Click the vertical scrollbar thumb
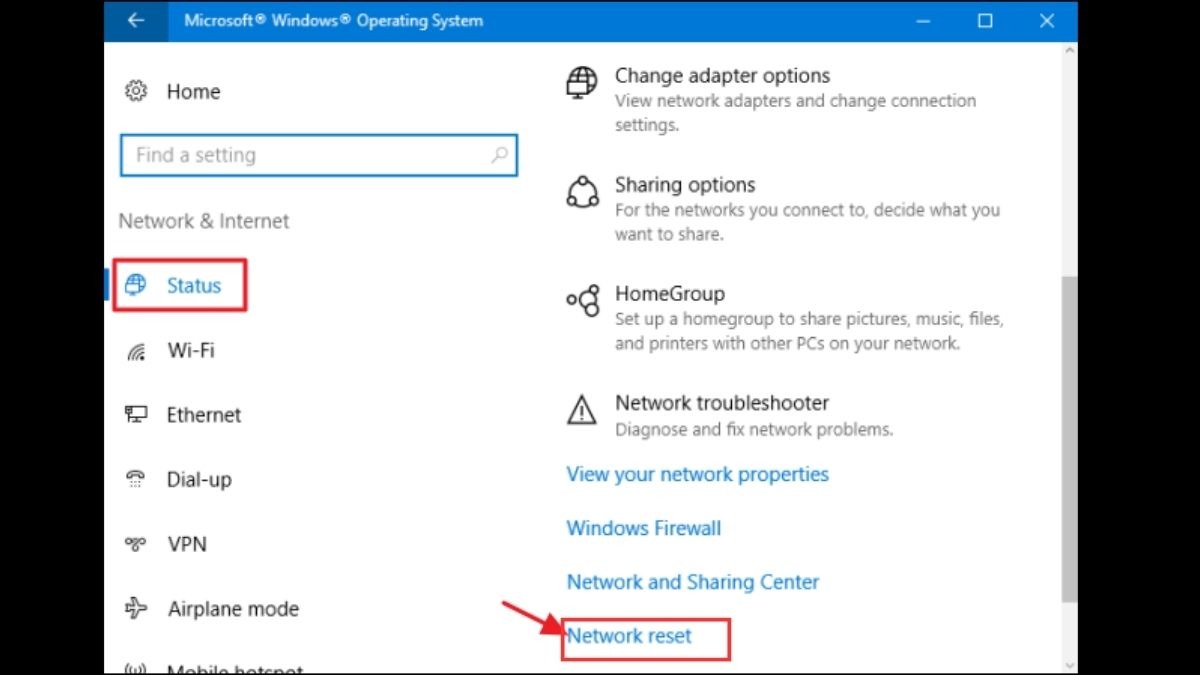 (x=1069, y=440)
